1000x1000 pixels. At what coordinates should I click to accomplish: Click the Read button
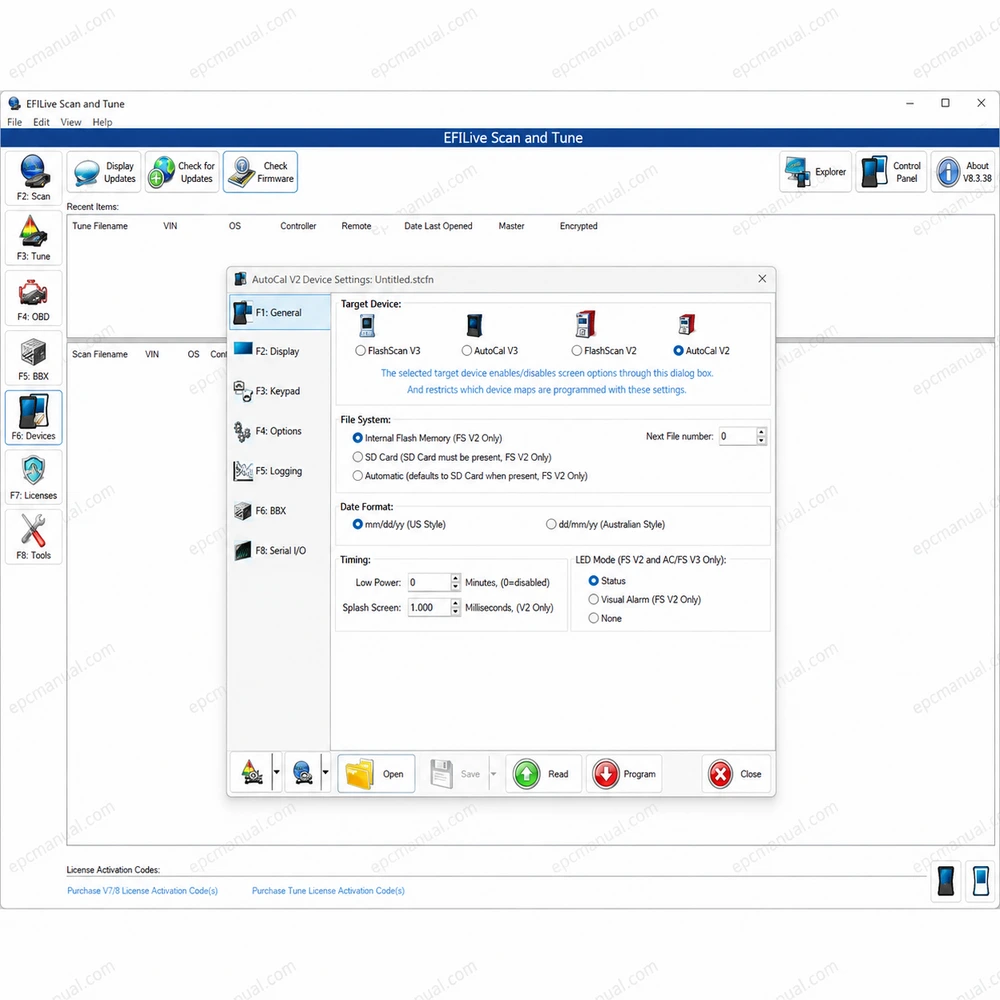[x=543, y=774]
